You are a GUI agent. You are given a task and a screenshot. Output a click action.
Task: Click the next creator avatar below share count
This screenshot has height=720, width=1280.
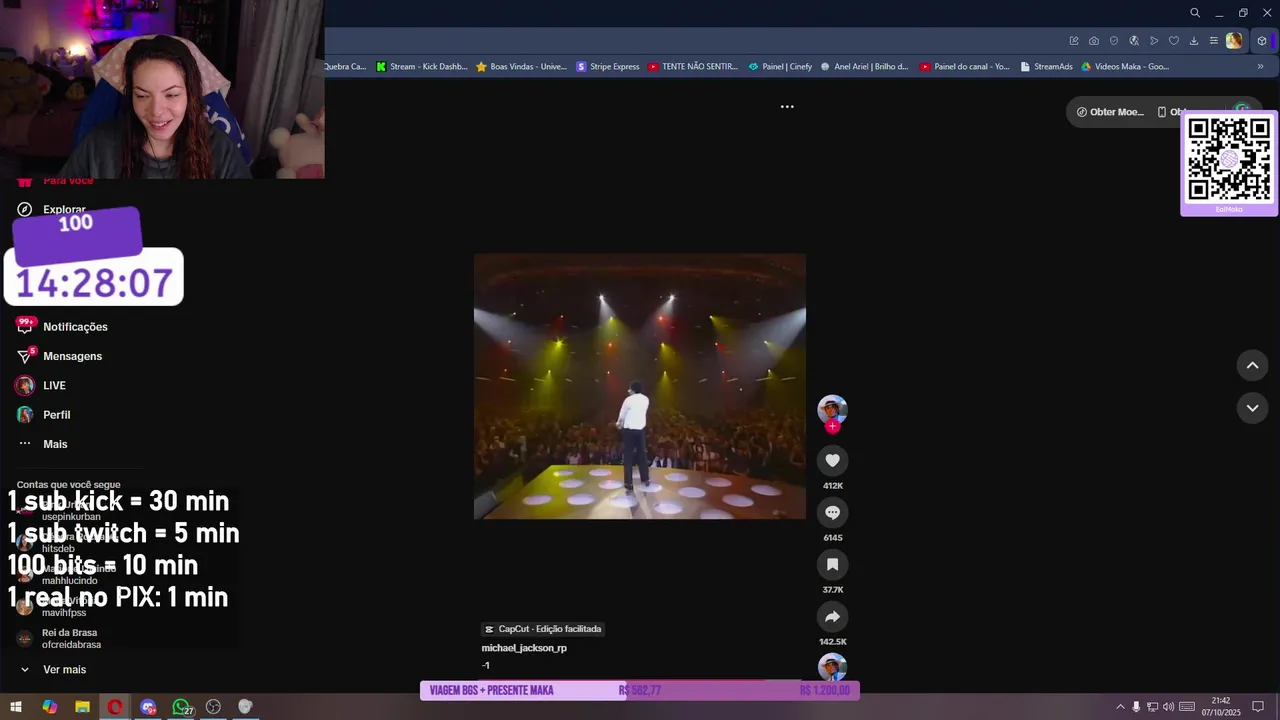(832, 667)
